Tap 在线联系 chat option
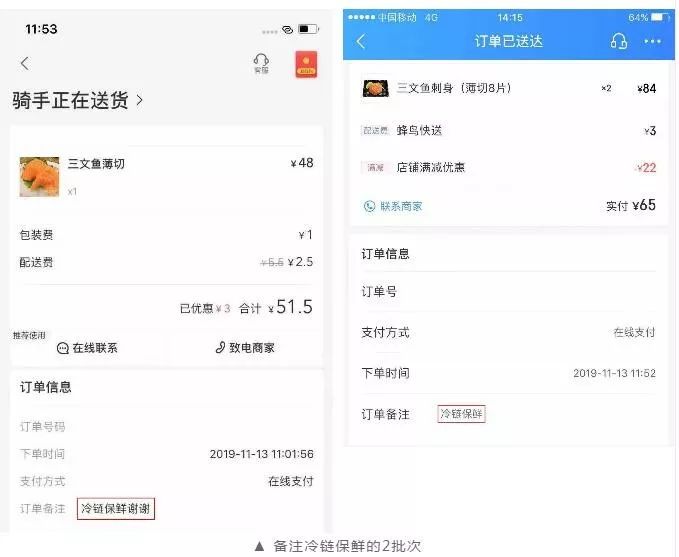Viewport: 679px width, 557px height. pos(87,348)
